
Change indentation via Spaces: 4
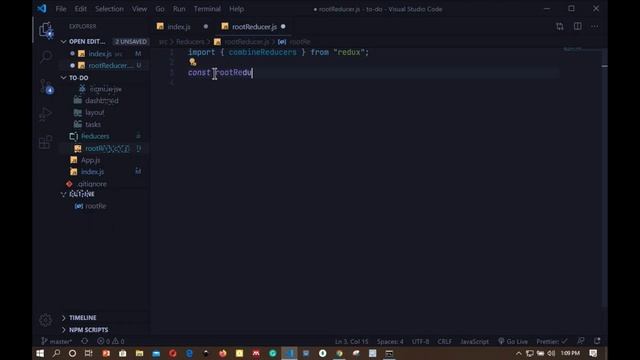390,341
